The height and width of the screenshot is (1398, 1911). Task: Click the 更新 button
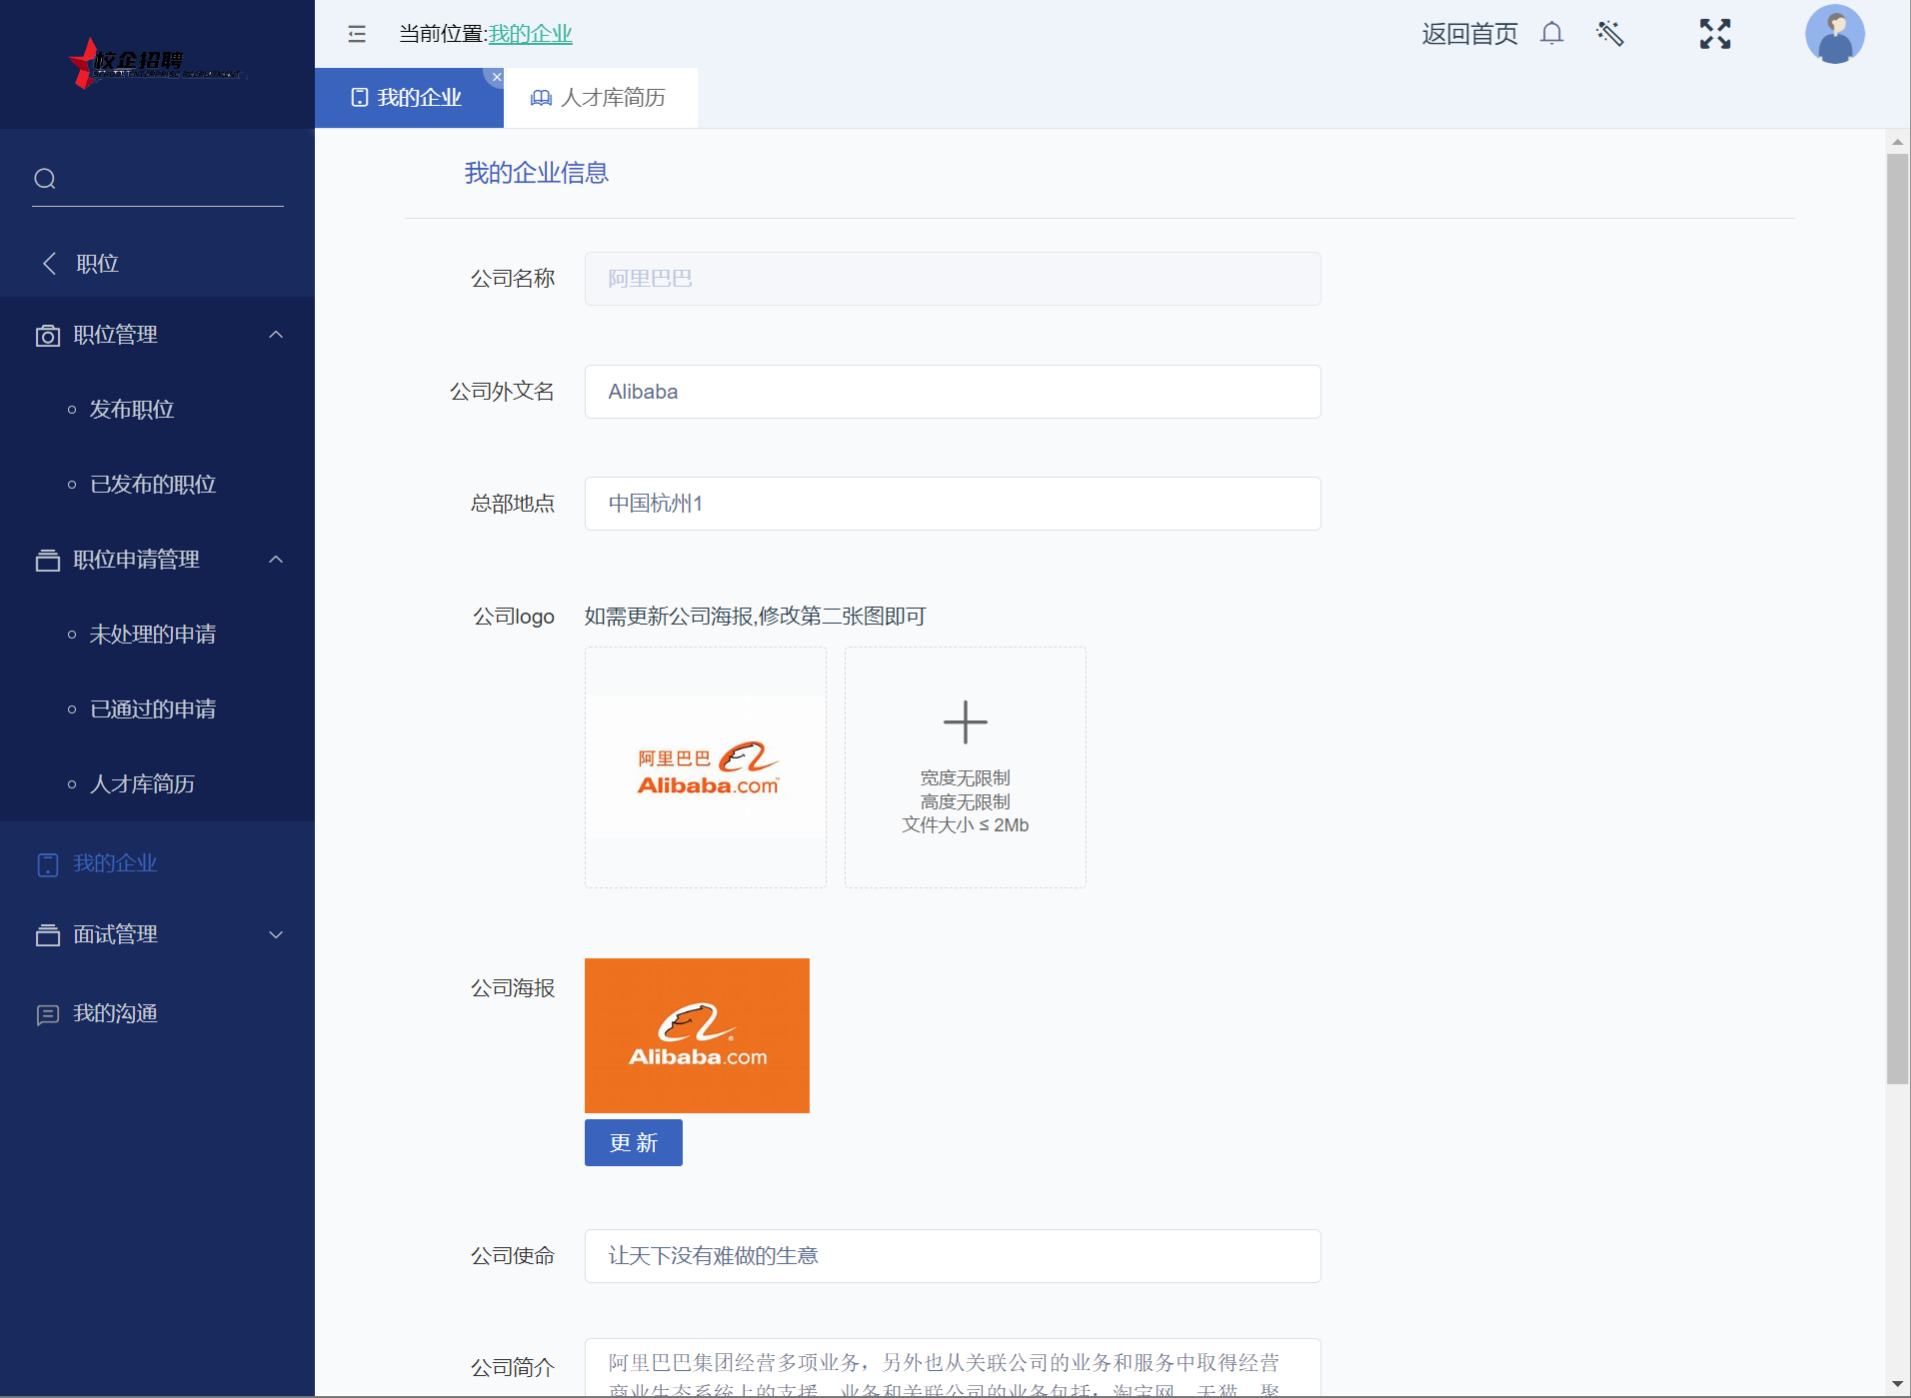click(633, 1143)
